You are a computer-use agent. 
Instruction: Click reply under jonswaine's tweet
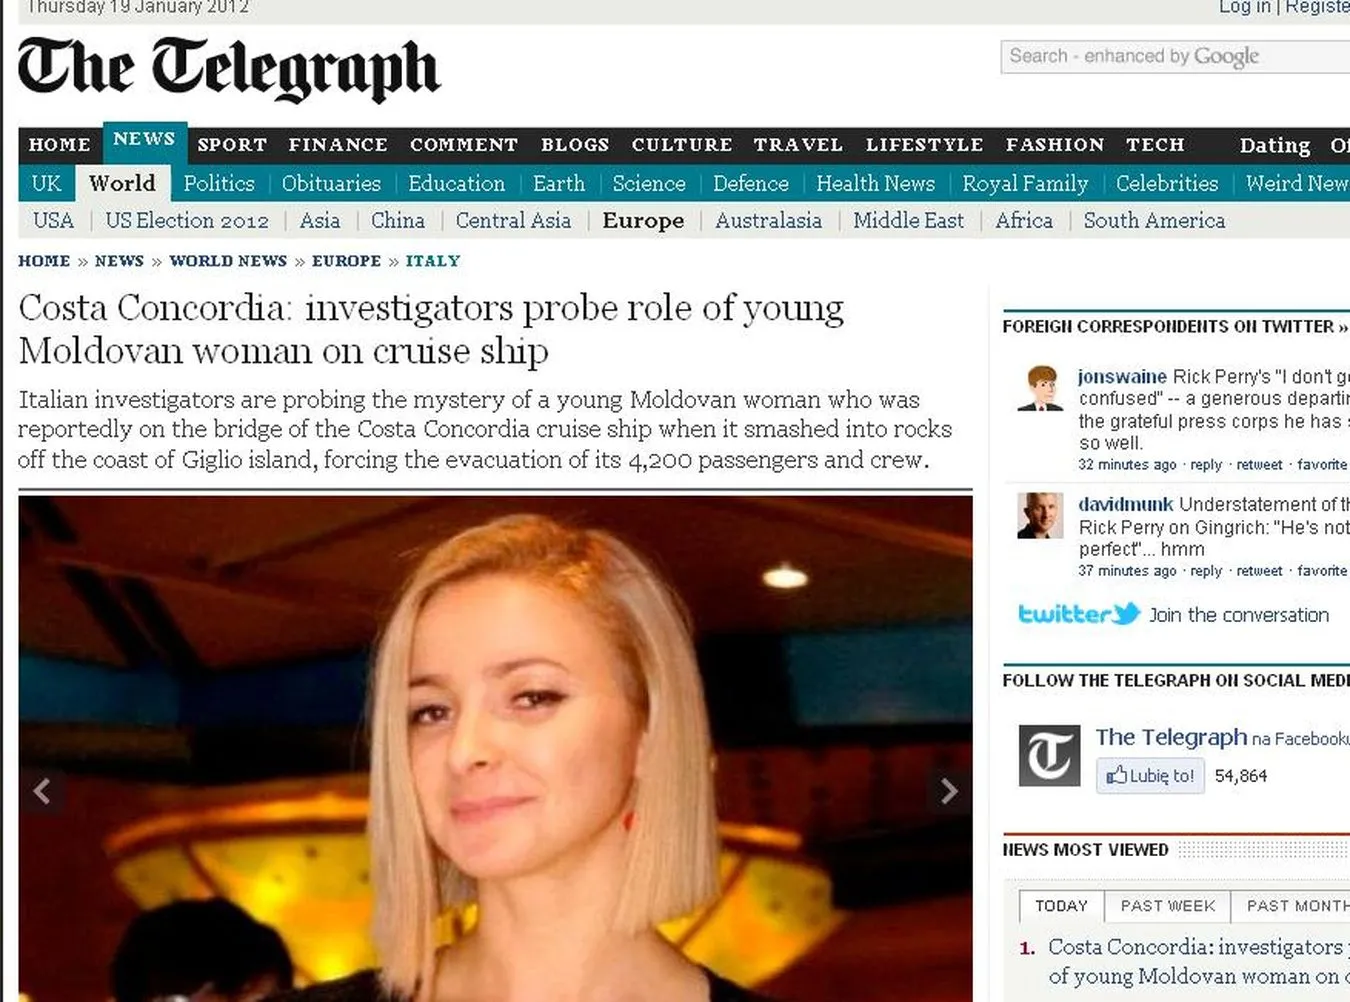pos(1206,465)
